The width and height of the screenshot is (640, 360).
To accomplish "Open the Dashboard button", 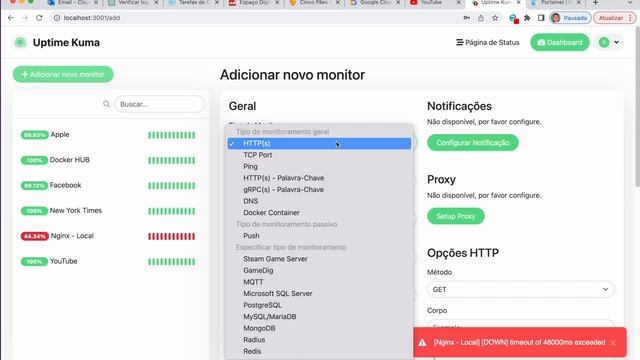I will pyautogui.click(x=560, y=42).
